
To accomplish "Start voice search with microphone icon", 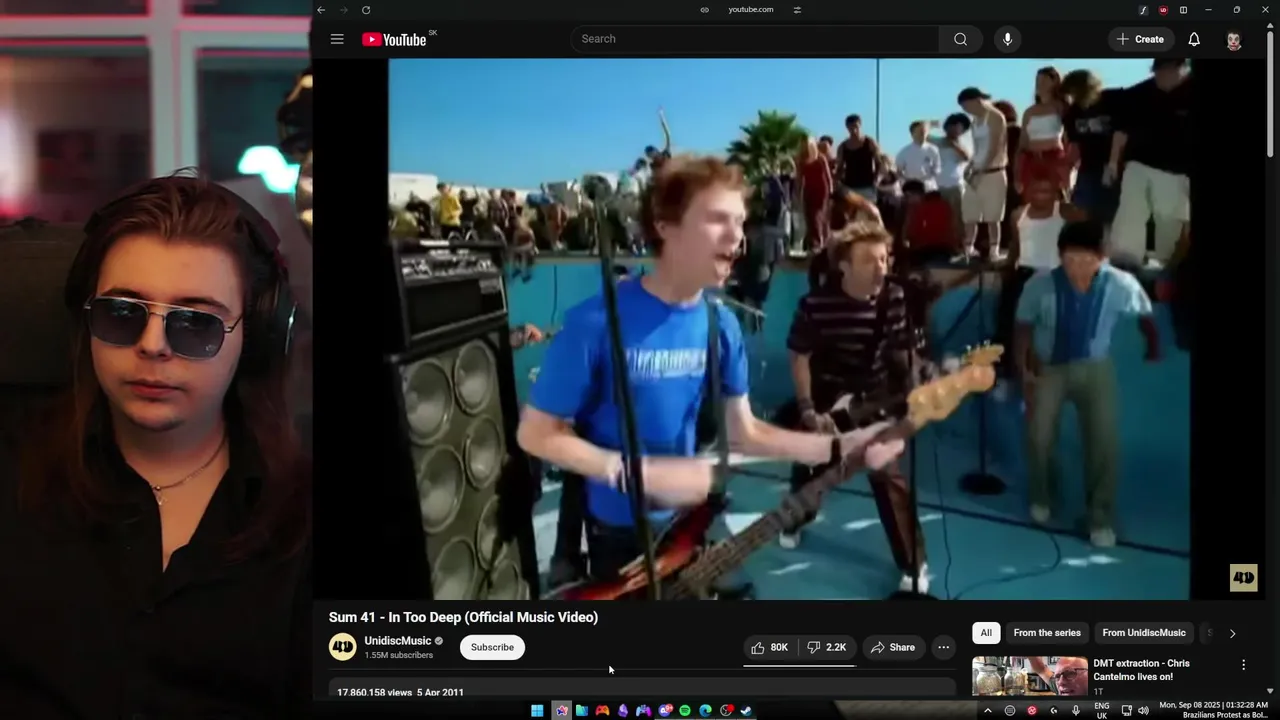I will 1007,39.
